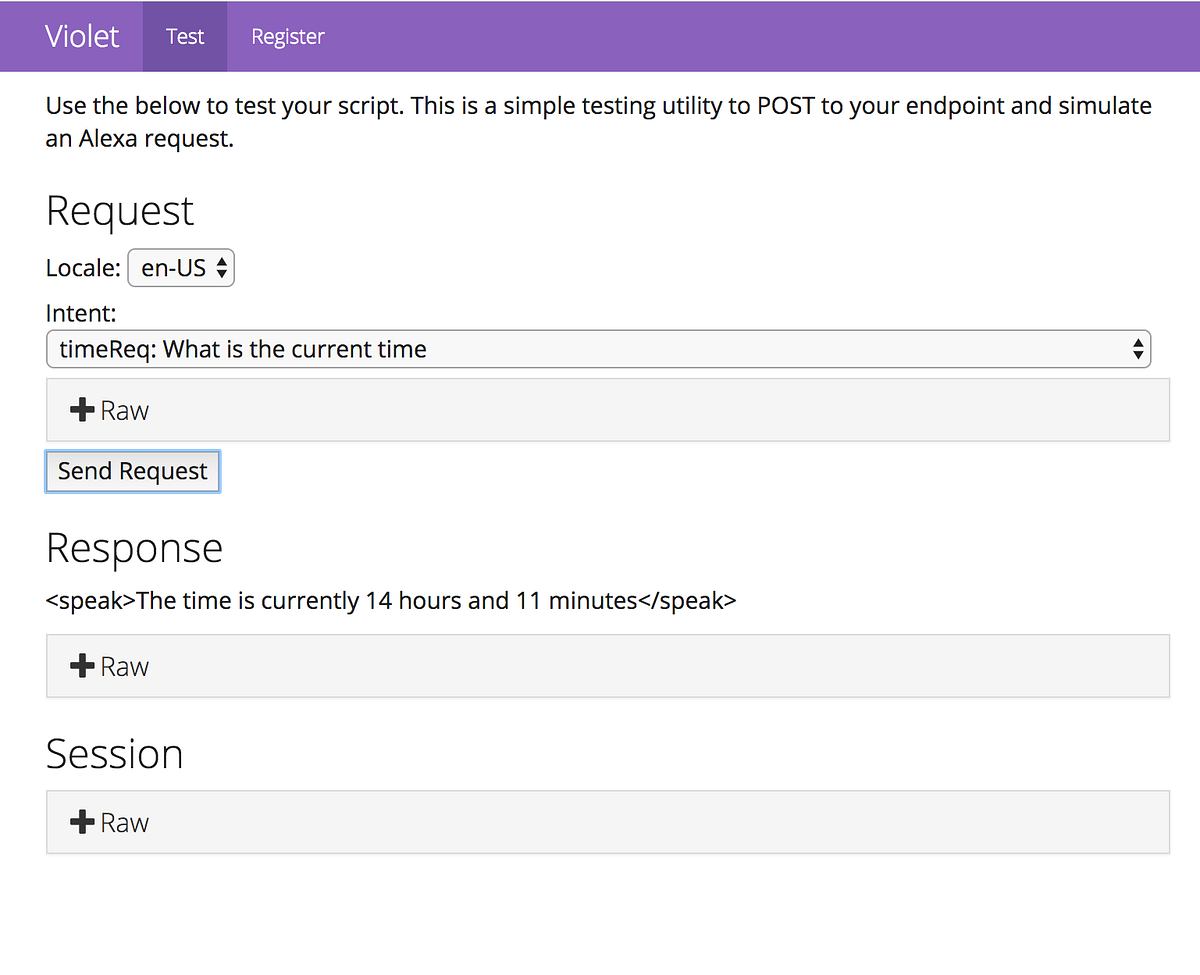Click the double-arrow icon on the Intent selector

[1138, 349]
